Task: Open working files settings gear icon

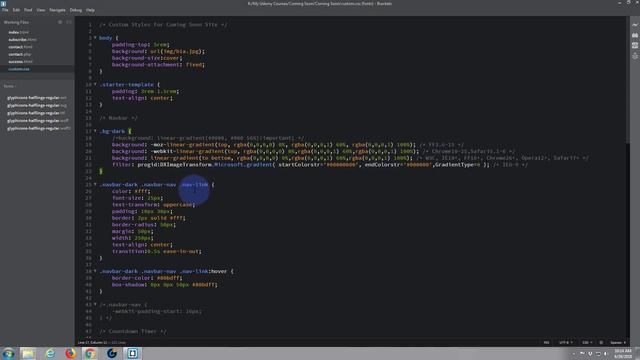Action: pyautogui.click(x=60, y=22)
